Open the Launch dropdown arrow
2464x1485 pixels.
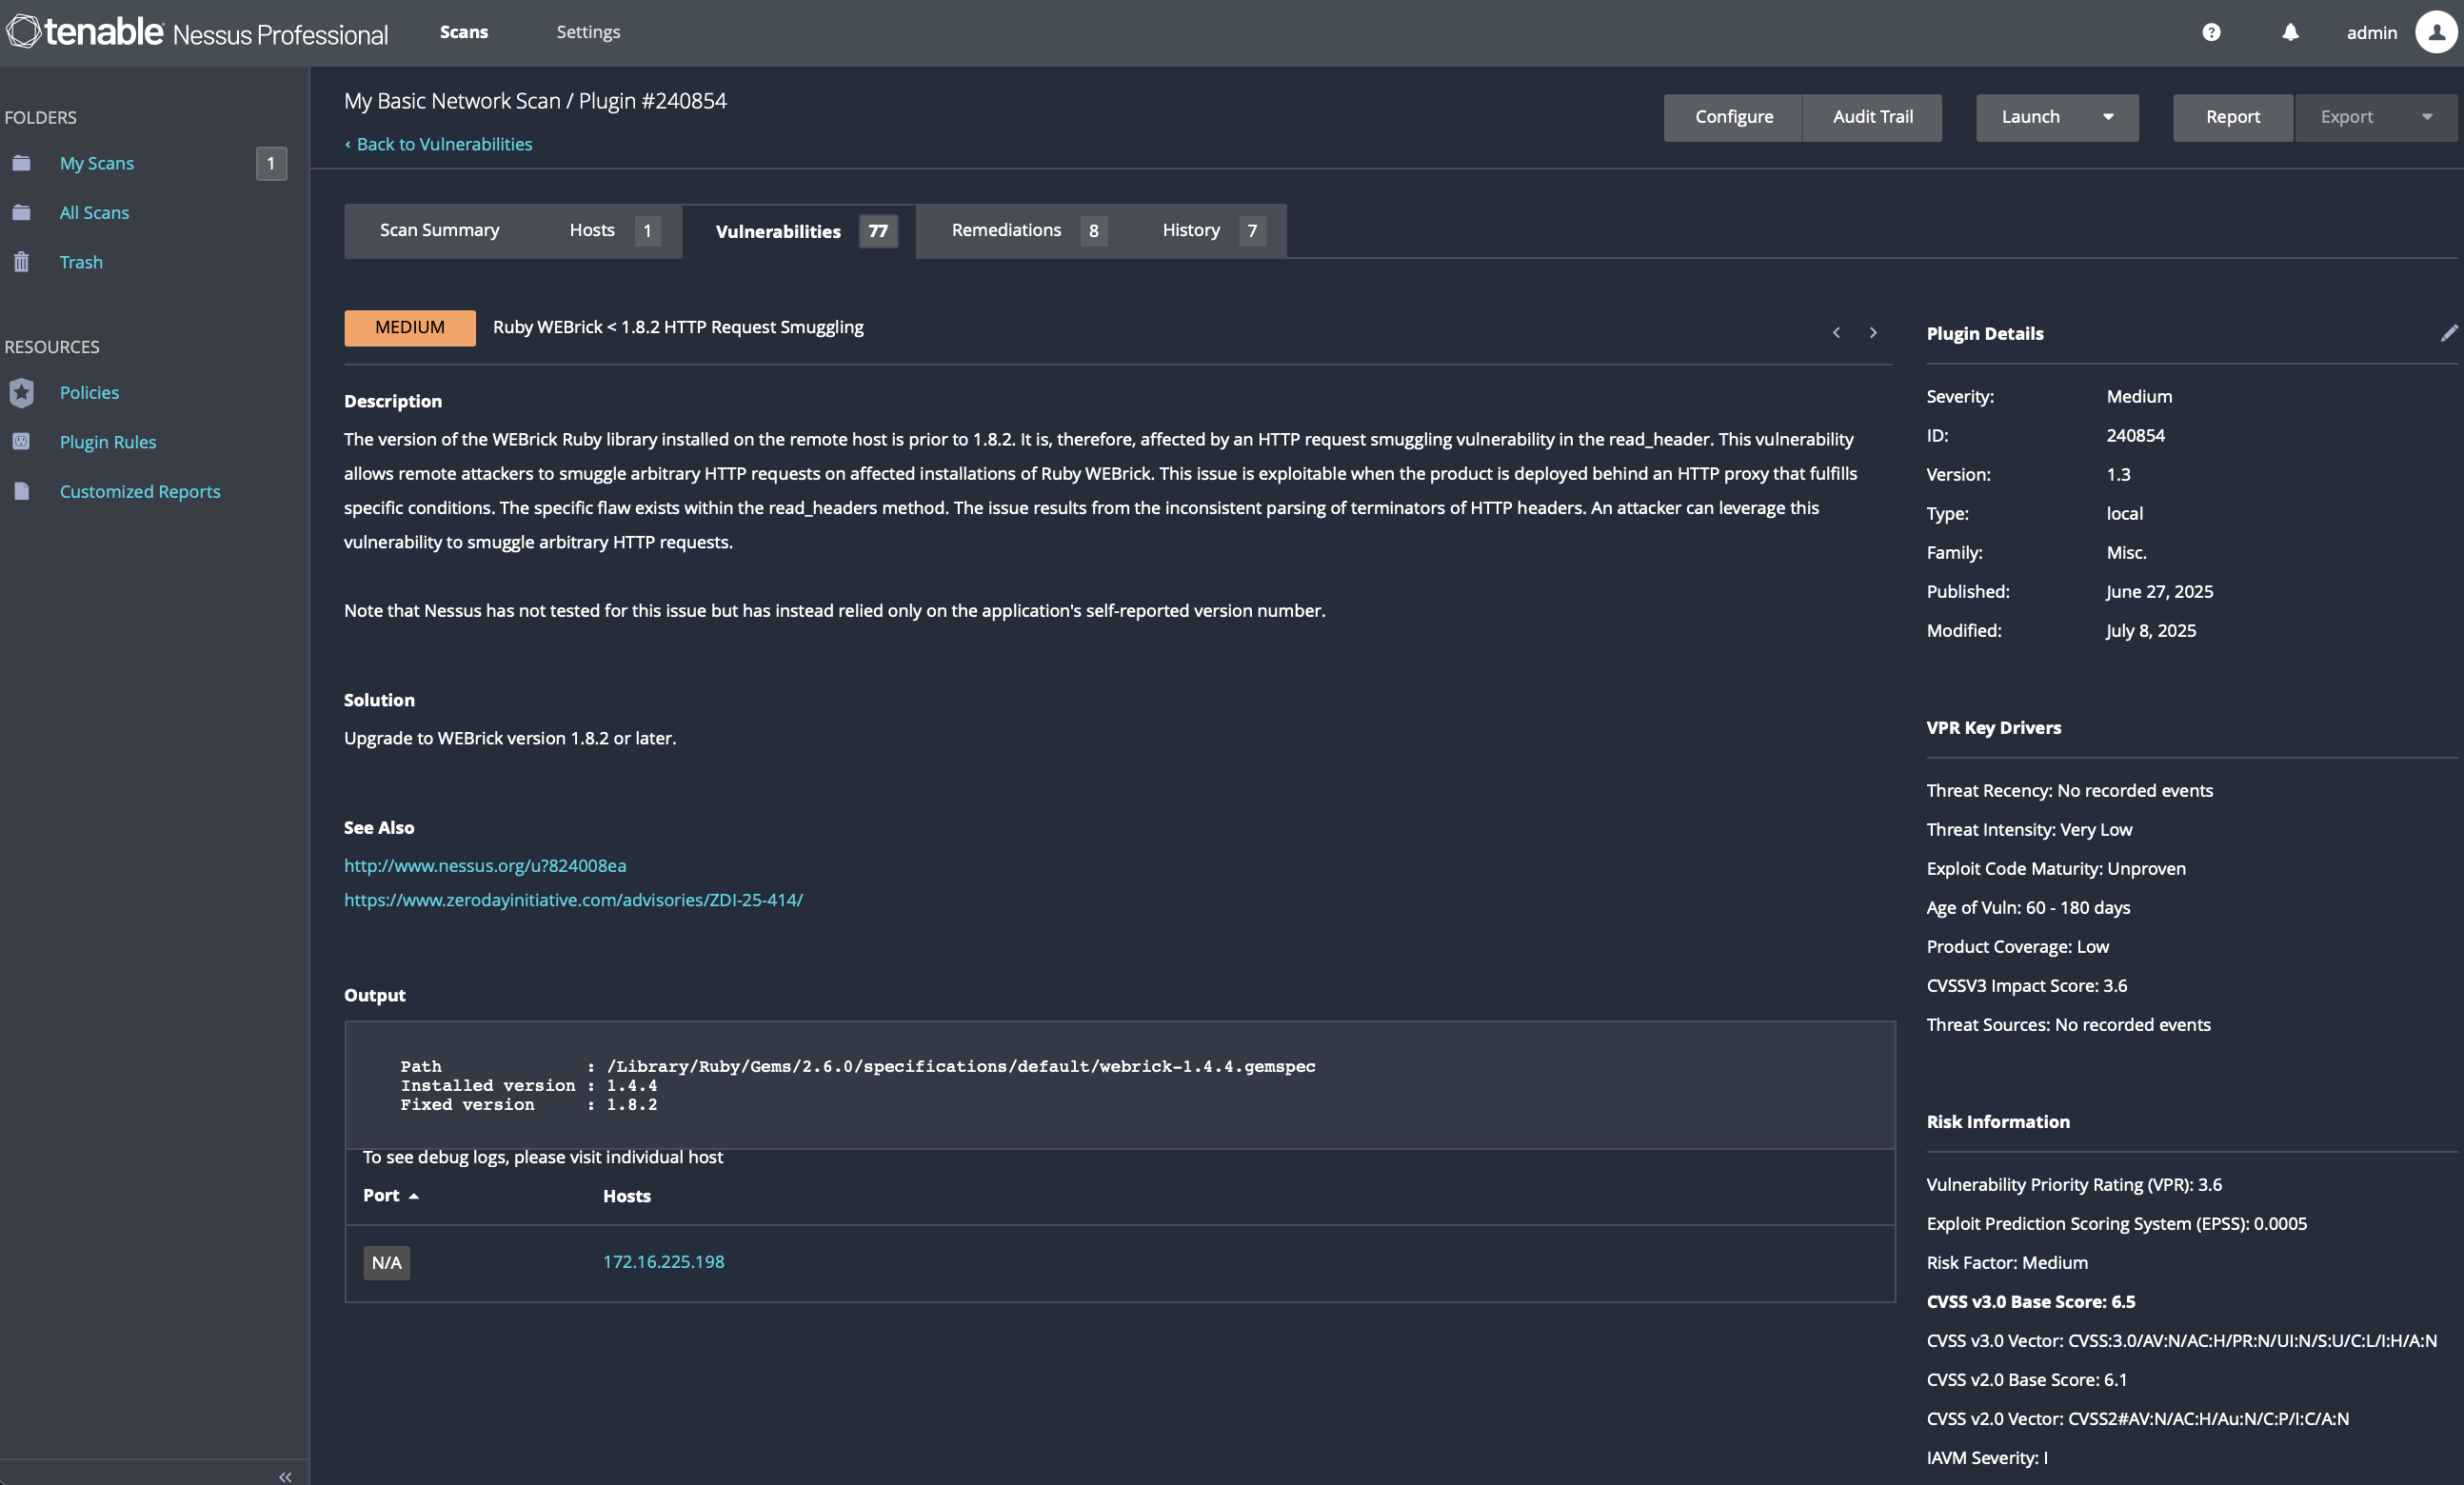click(2108, 117)
